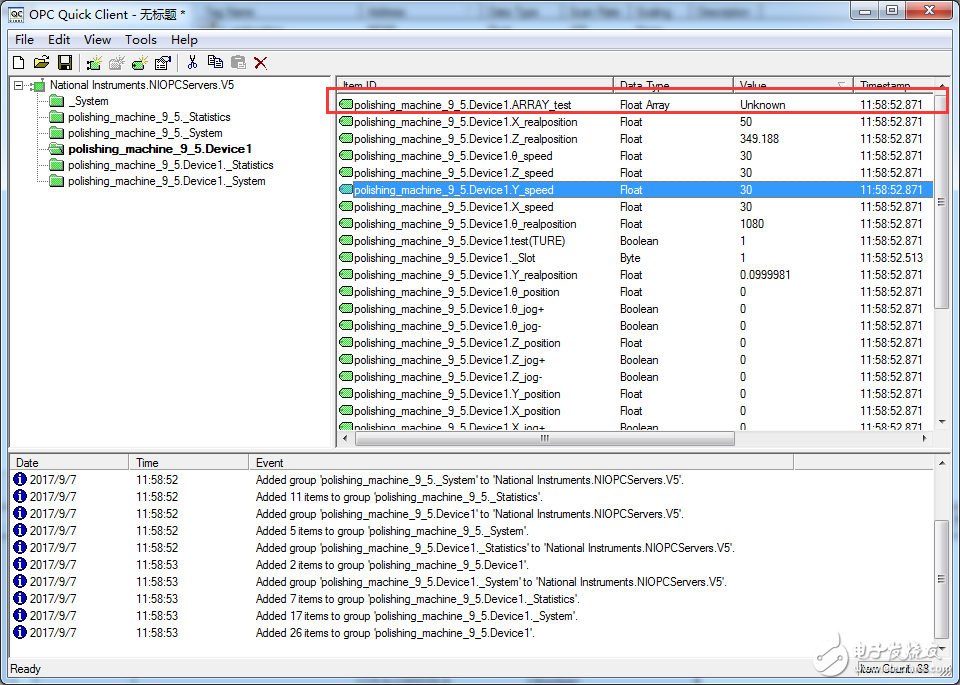Click the New Item toolbar icon

pyautogui.click(x=140, y=62)
